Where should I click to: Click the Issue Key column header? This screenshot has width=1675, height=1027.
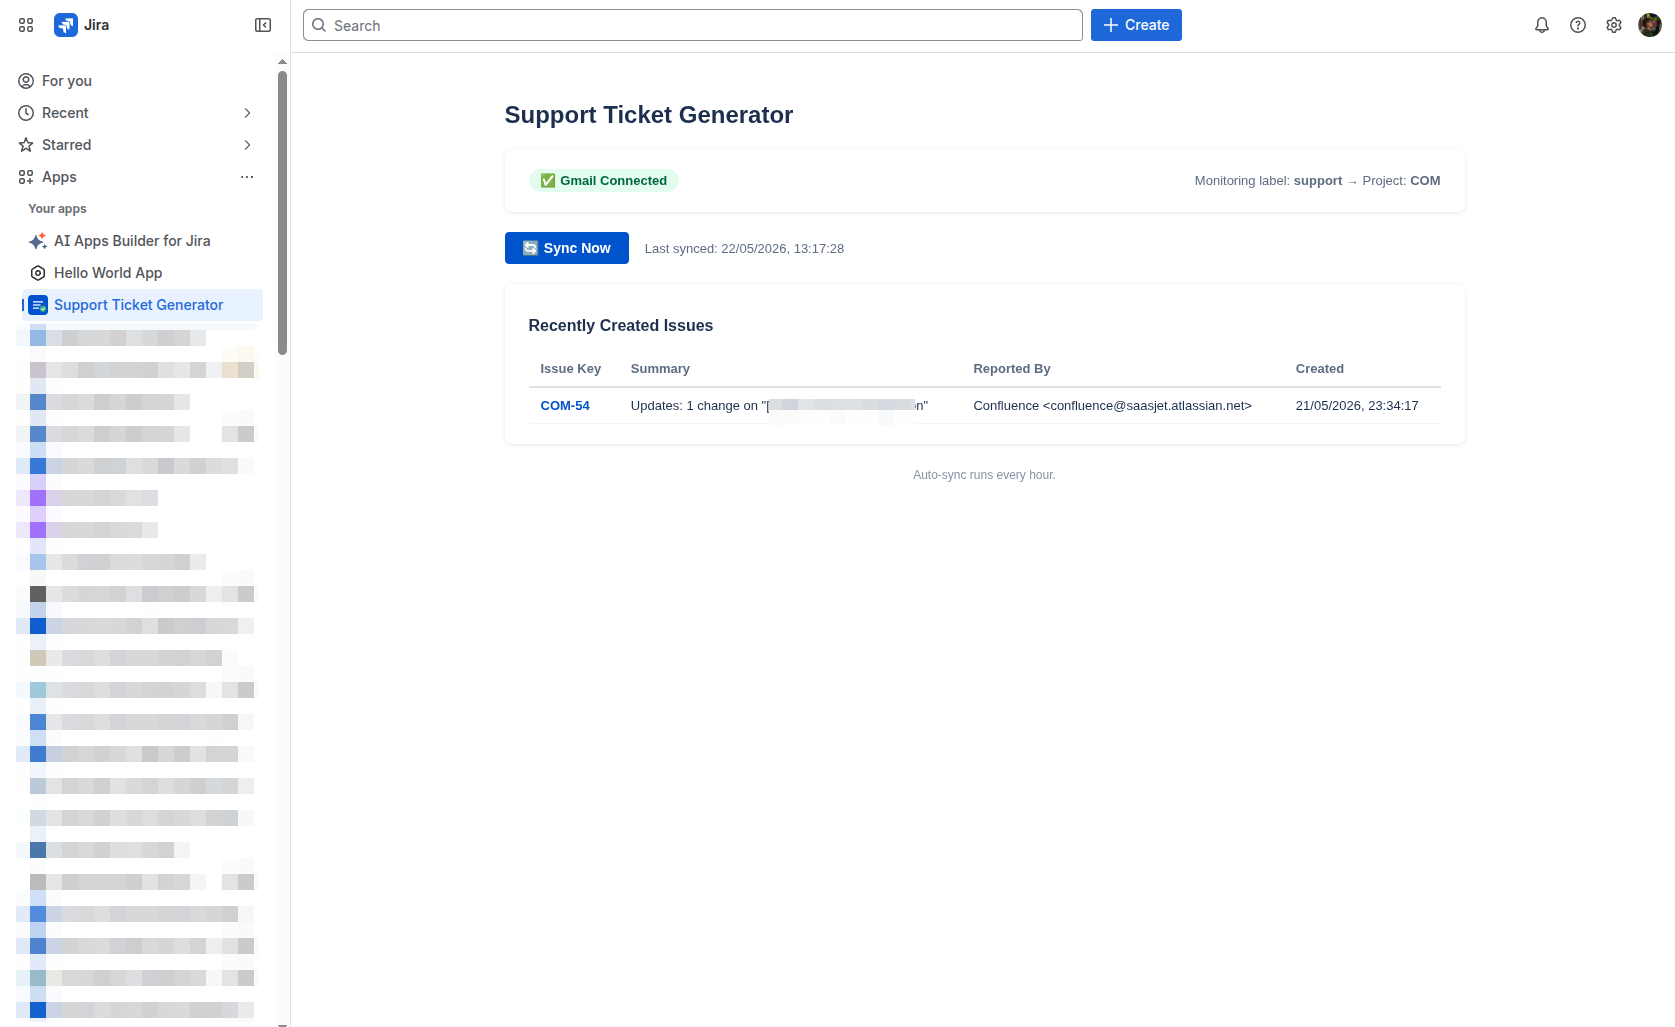pyautogui.click(x=570, y=369)
